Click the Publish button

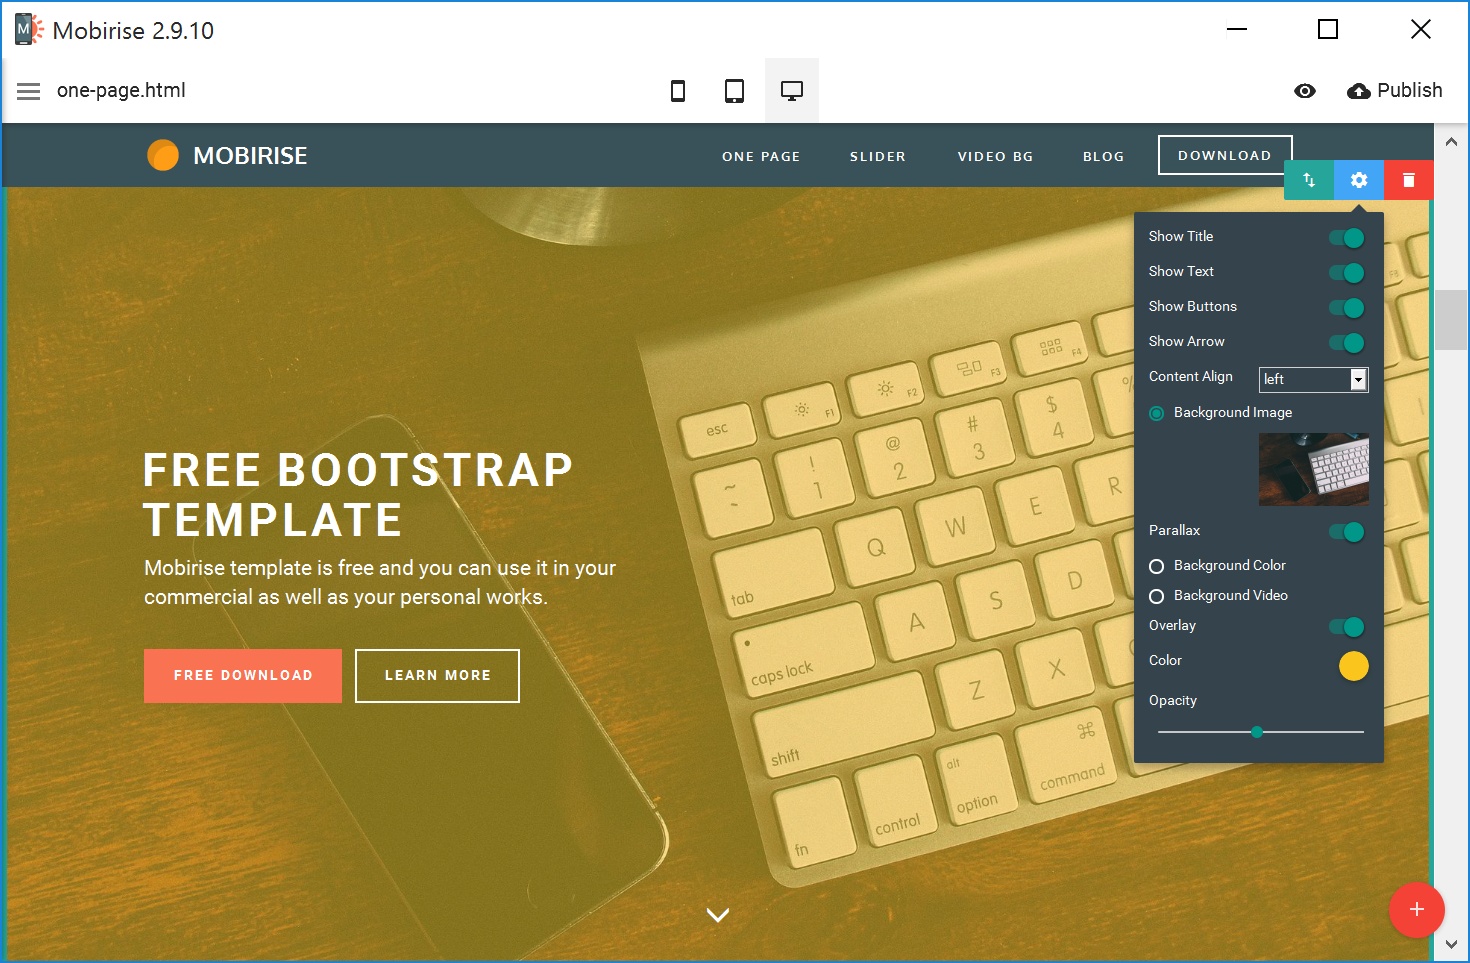tap(1395, 90)
